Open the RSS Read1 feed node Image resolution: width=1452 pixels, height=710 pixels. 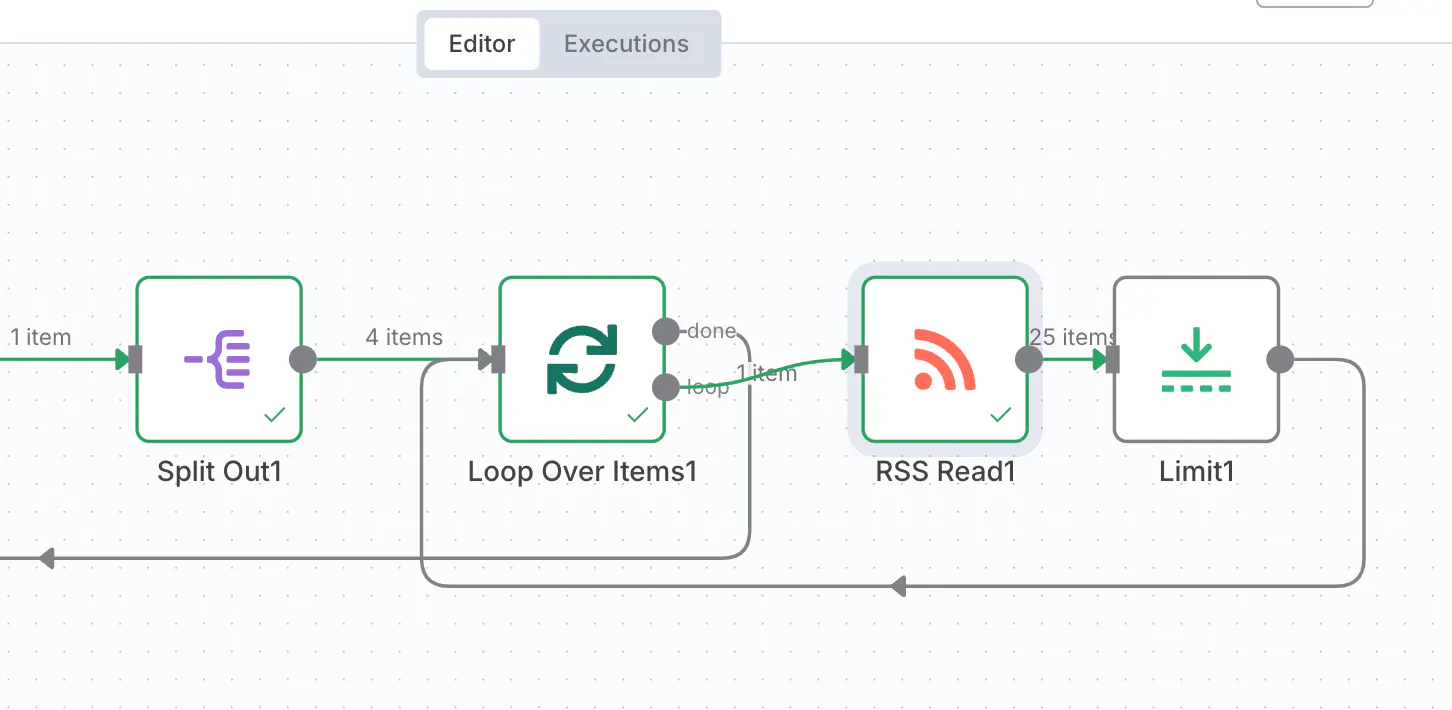point(945,359)
